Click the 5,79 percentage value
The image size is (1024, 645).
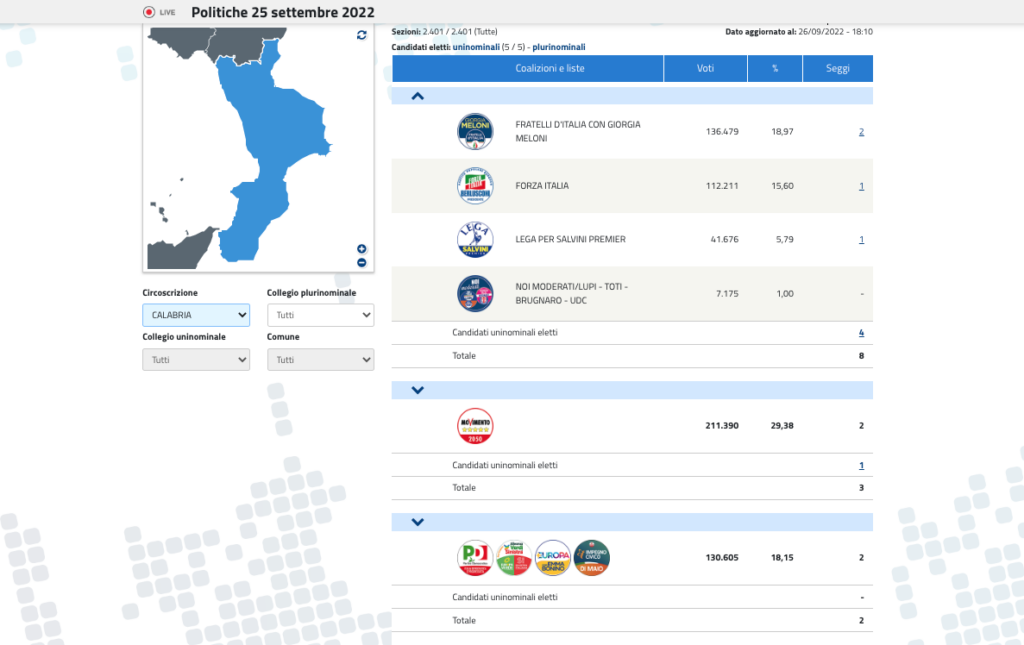785,240
